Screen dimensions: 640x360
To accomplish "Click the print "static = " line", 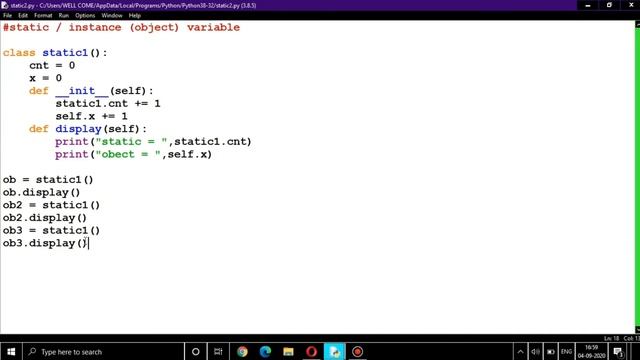I will pos(153,141).
